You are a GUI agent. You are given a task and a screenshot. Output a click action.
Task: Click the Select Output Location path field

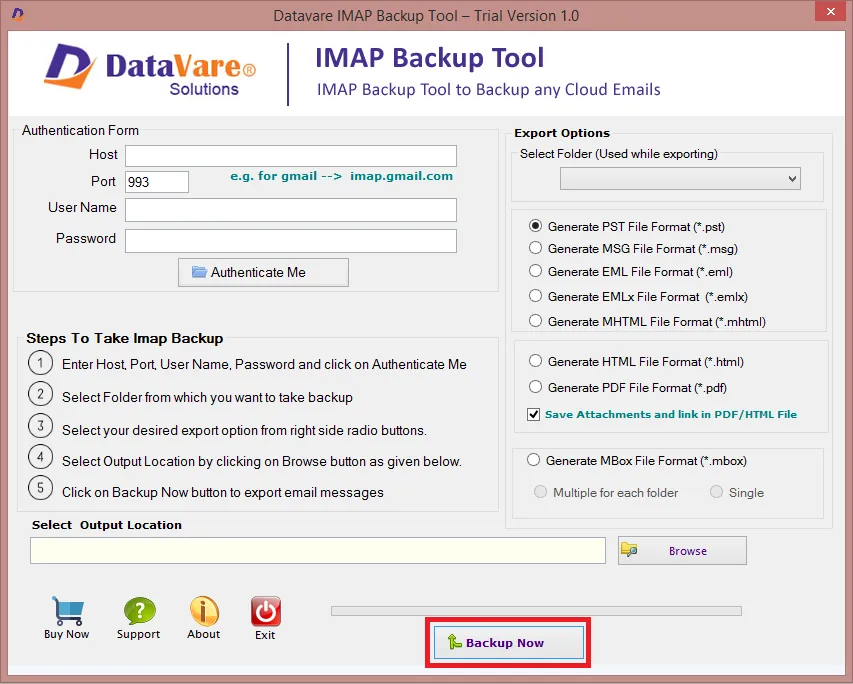coord(318,551)
